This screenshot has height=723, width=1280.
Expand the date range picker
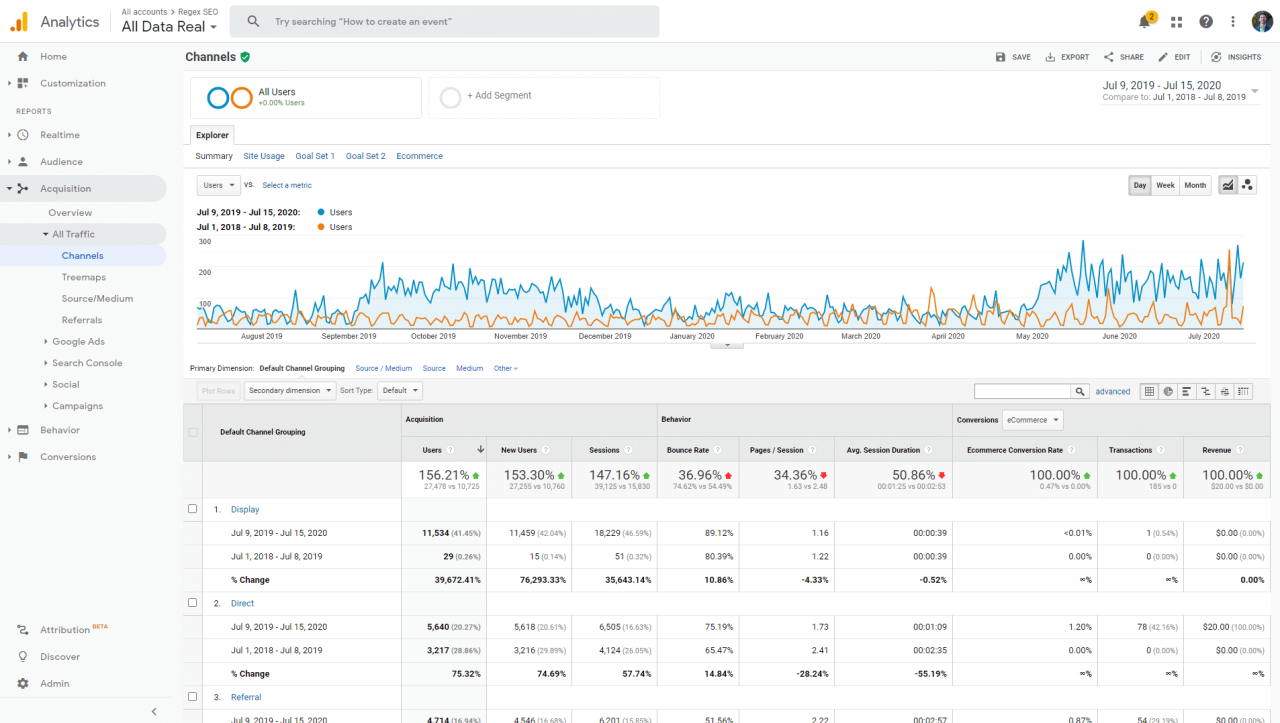pyautogui.click(x=1255, y=91)
